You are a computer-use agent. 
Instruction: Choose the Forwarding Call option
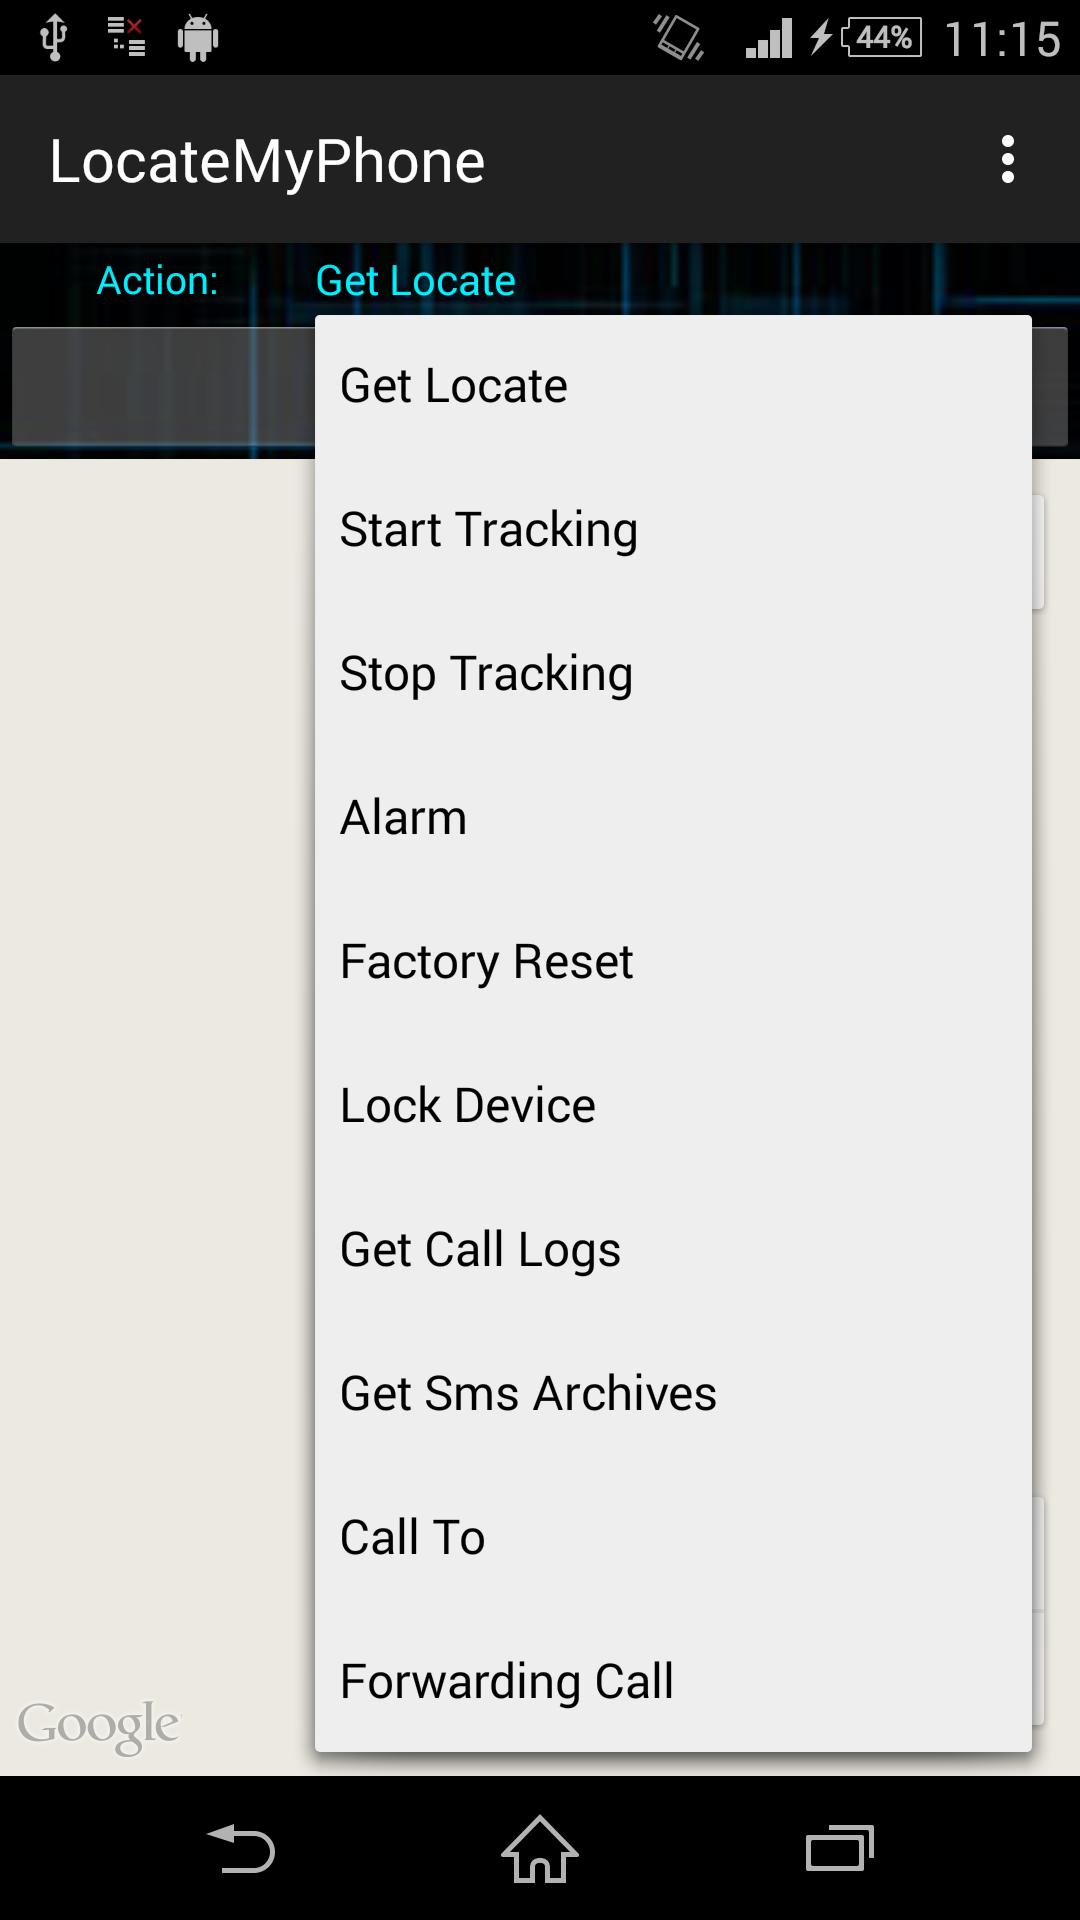pyautogui.click(x=672, y=1681)
